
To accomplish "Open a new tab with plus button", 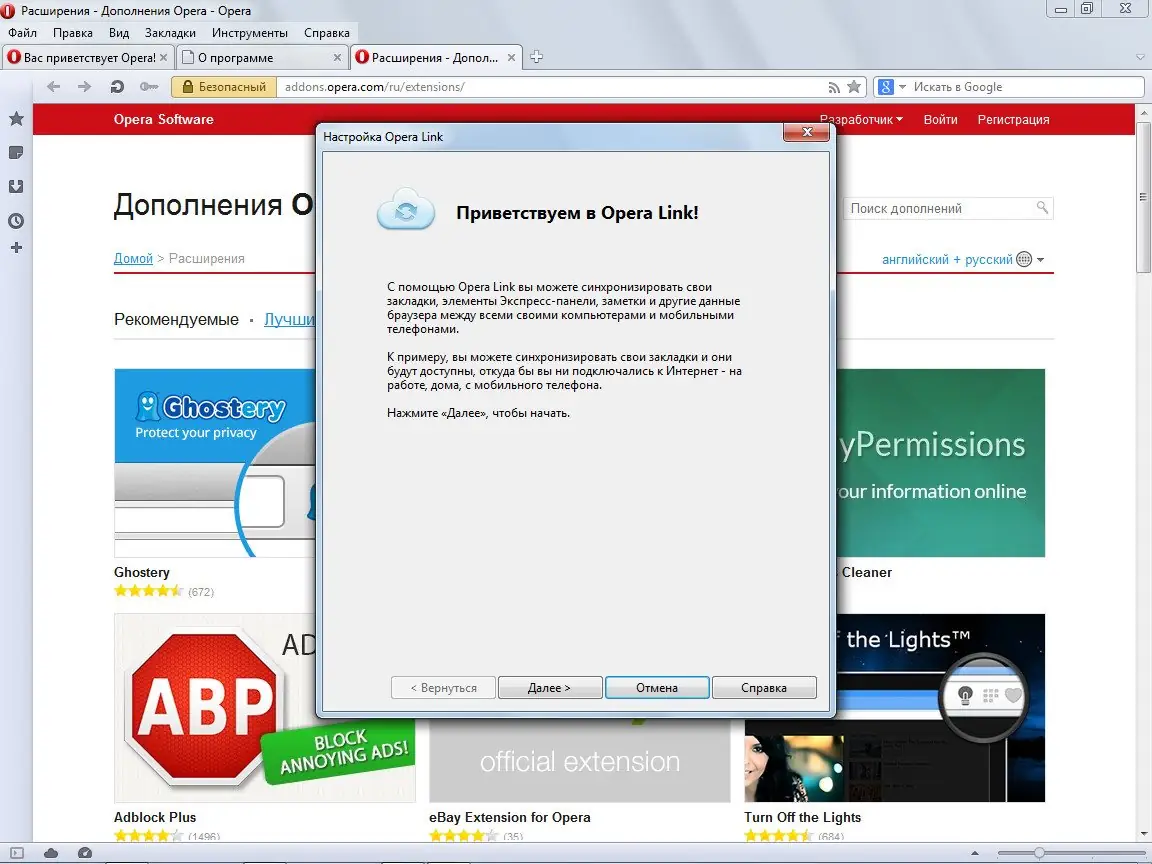I will pyautogui.click(x=536, y=57).
